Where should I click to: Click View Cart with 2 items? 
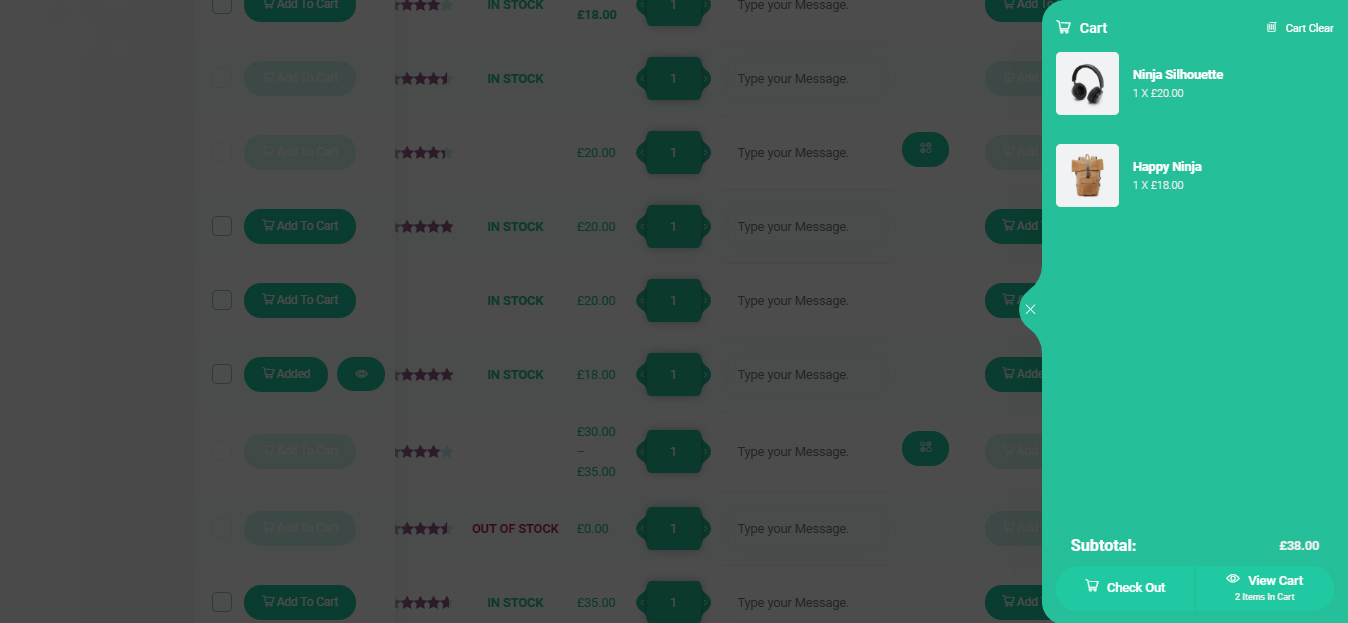click(1265, 587)
